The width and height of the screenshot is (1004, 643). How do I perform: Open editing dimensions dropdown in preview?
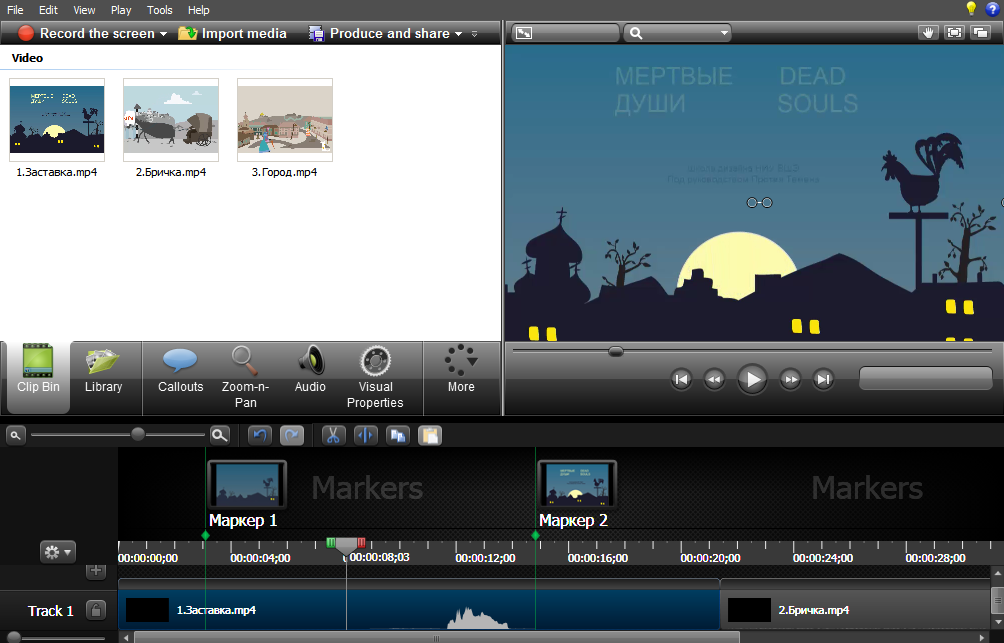565,33
